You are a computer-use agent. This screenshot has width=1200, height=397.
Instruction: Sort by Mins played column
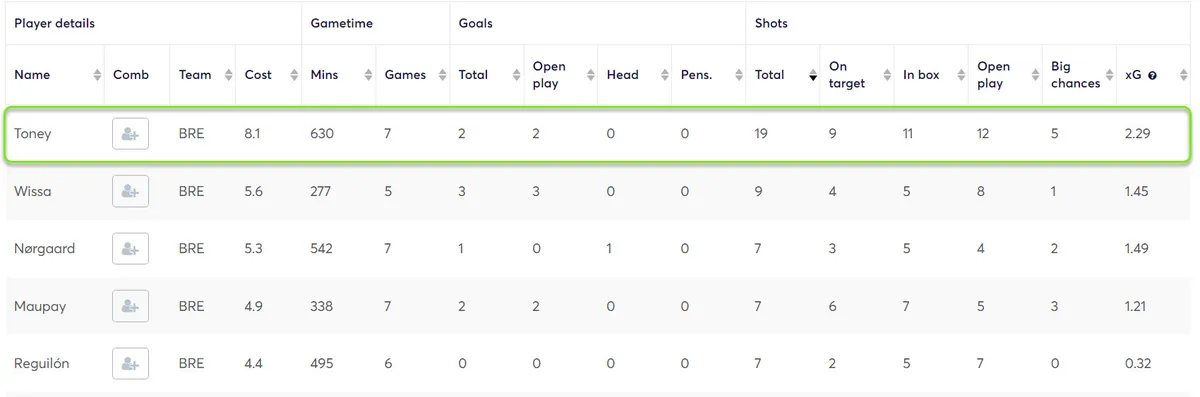339,75
